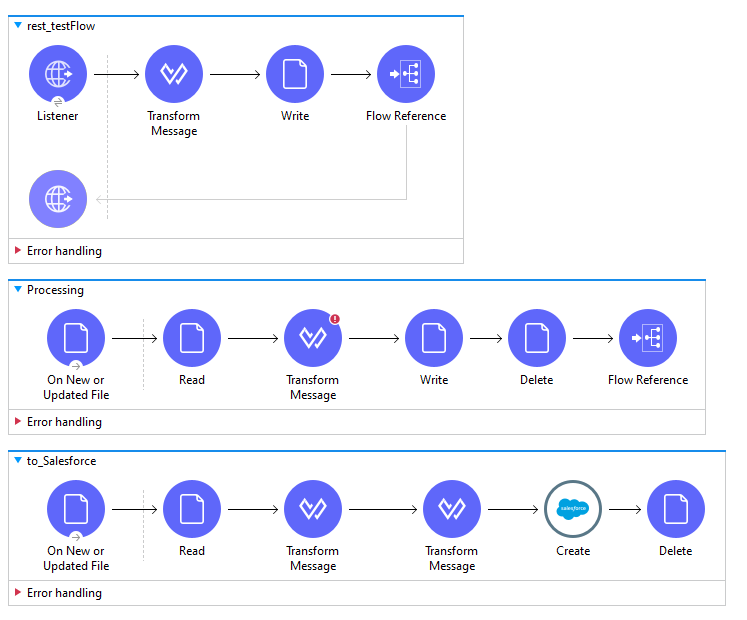Select the Salesforce Create connector
Screen dimensions: 747x620
tap(573, 509)
